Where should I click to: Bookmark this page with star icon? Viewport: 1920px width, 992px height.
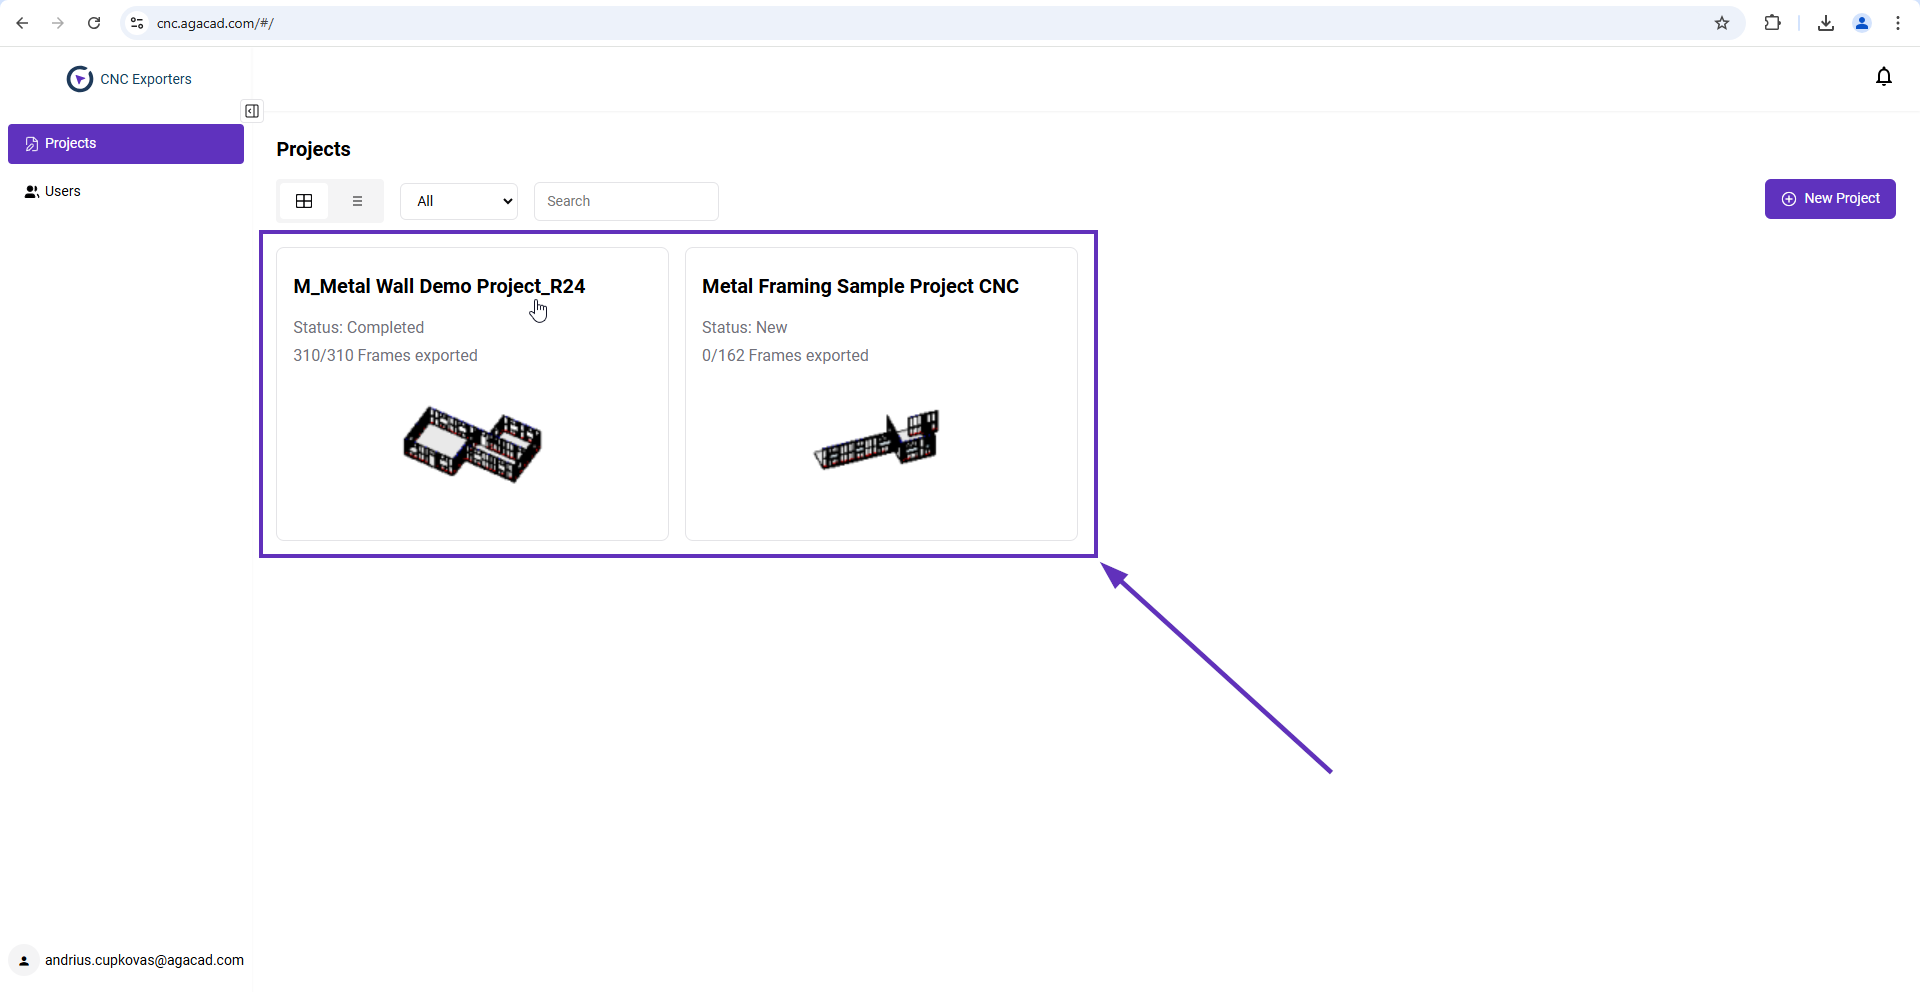click(x=1721, y=23)
